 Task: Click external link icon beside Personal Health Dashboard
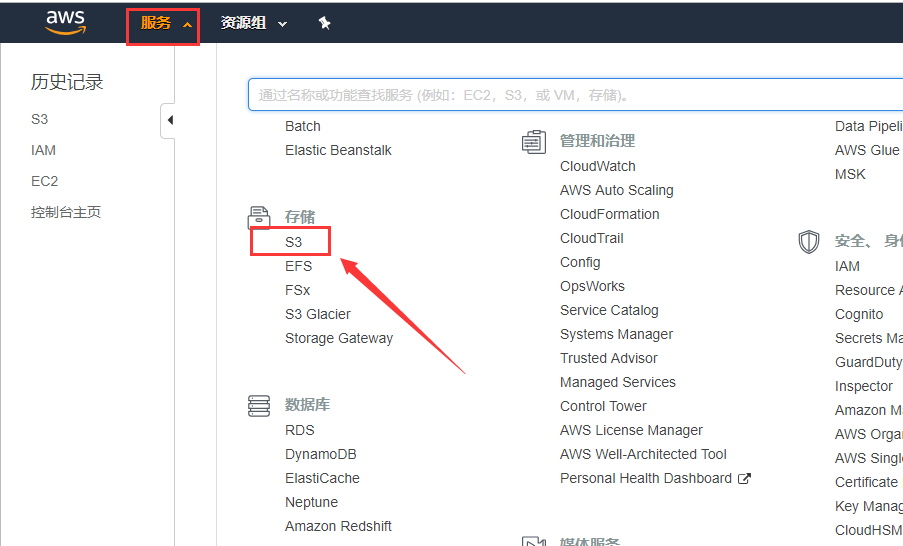[744, 478]
